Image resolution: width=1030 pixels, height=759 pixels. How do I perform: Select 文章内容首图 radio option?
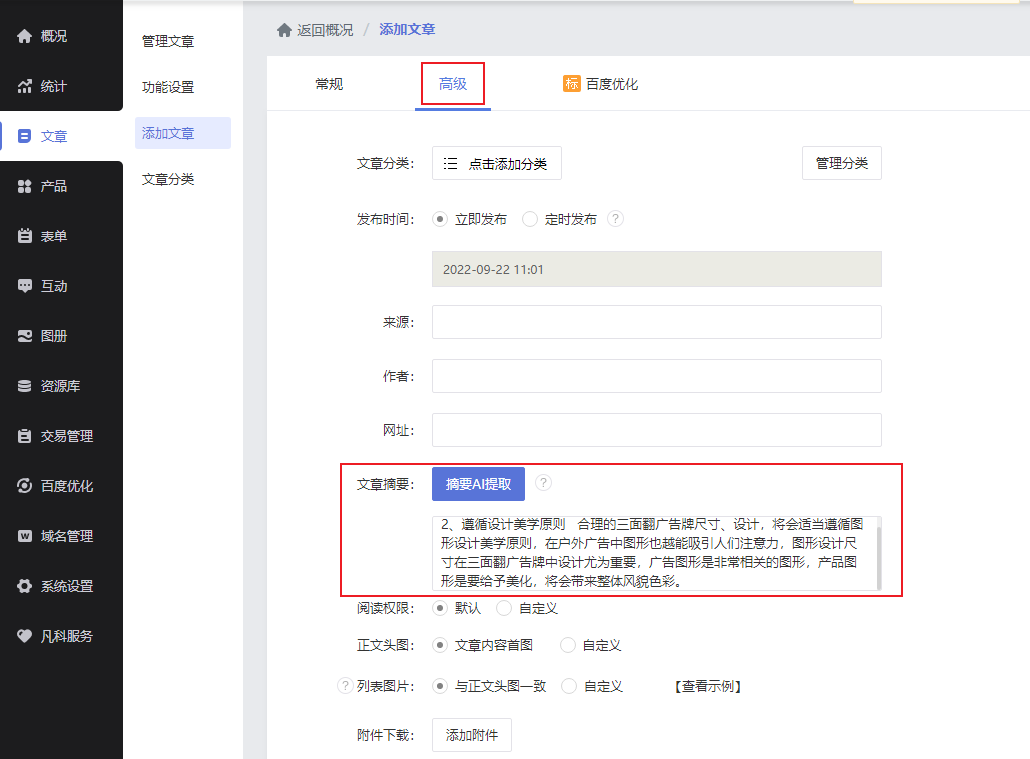coord(440,645)
